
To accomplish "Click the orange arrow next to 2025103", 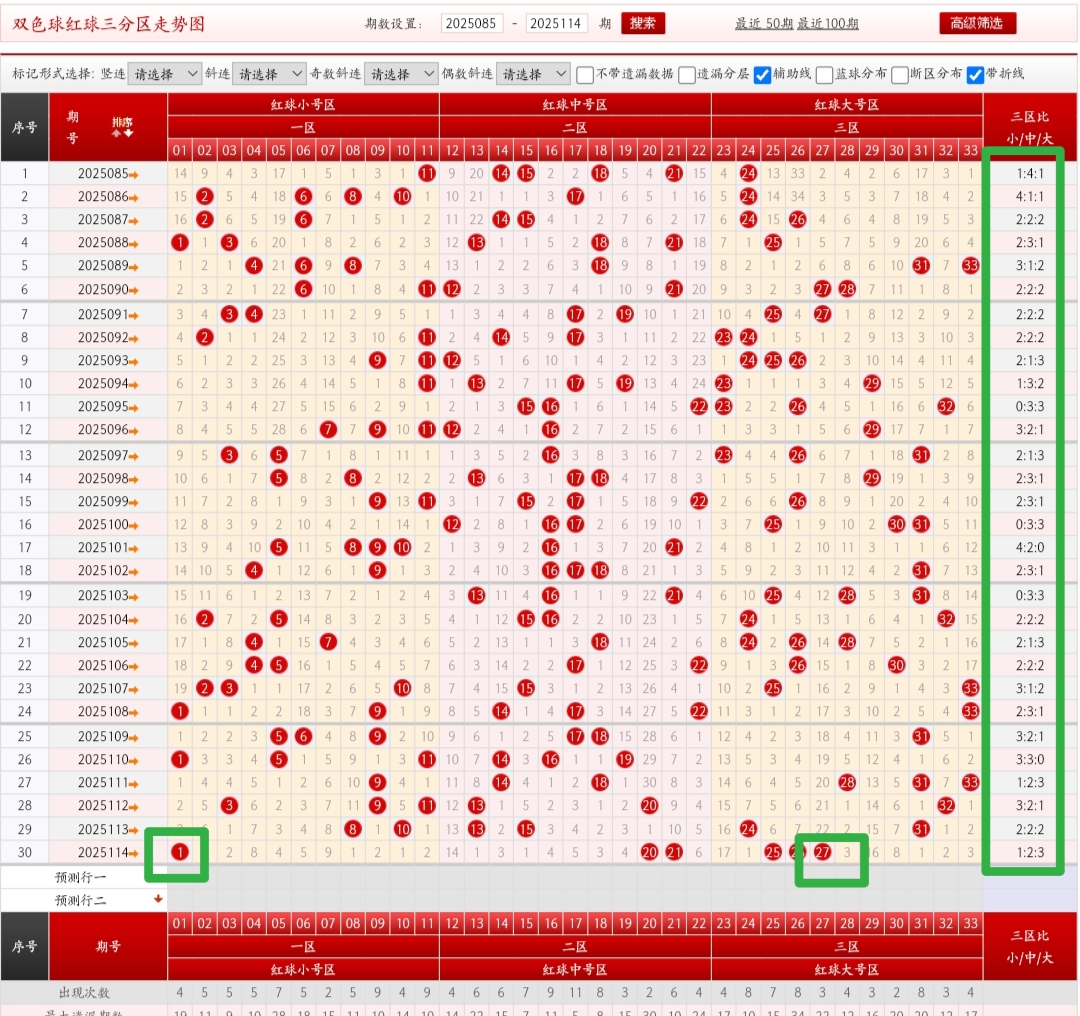I will coord(134,597).
